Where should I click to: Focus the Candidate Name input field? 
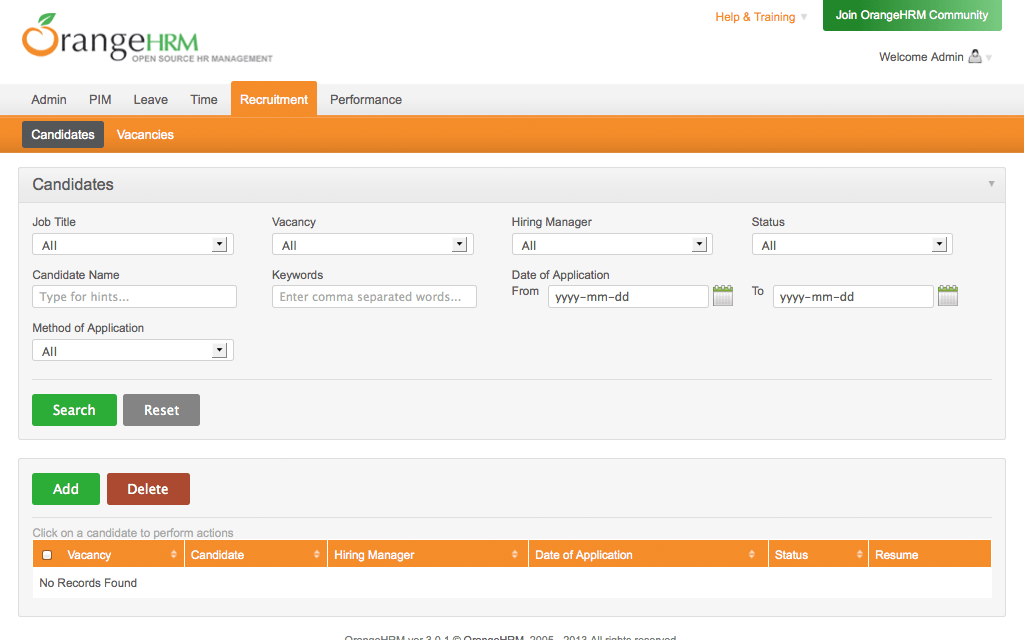[134, 297]
